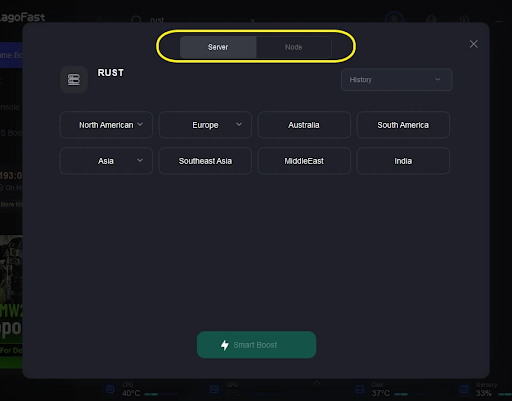Click the Memory usage icon in status bar

pos(464,389)
